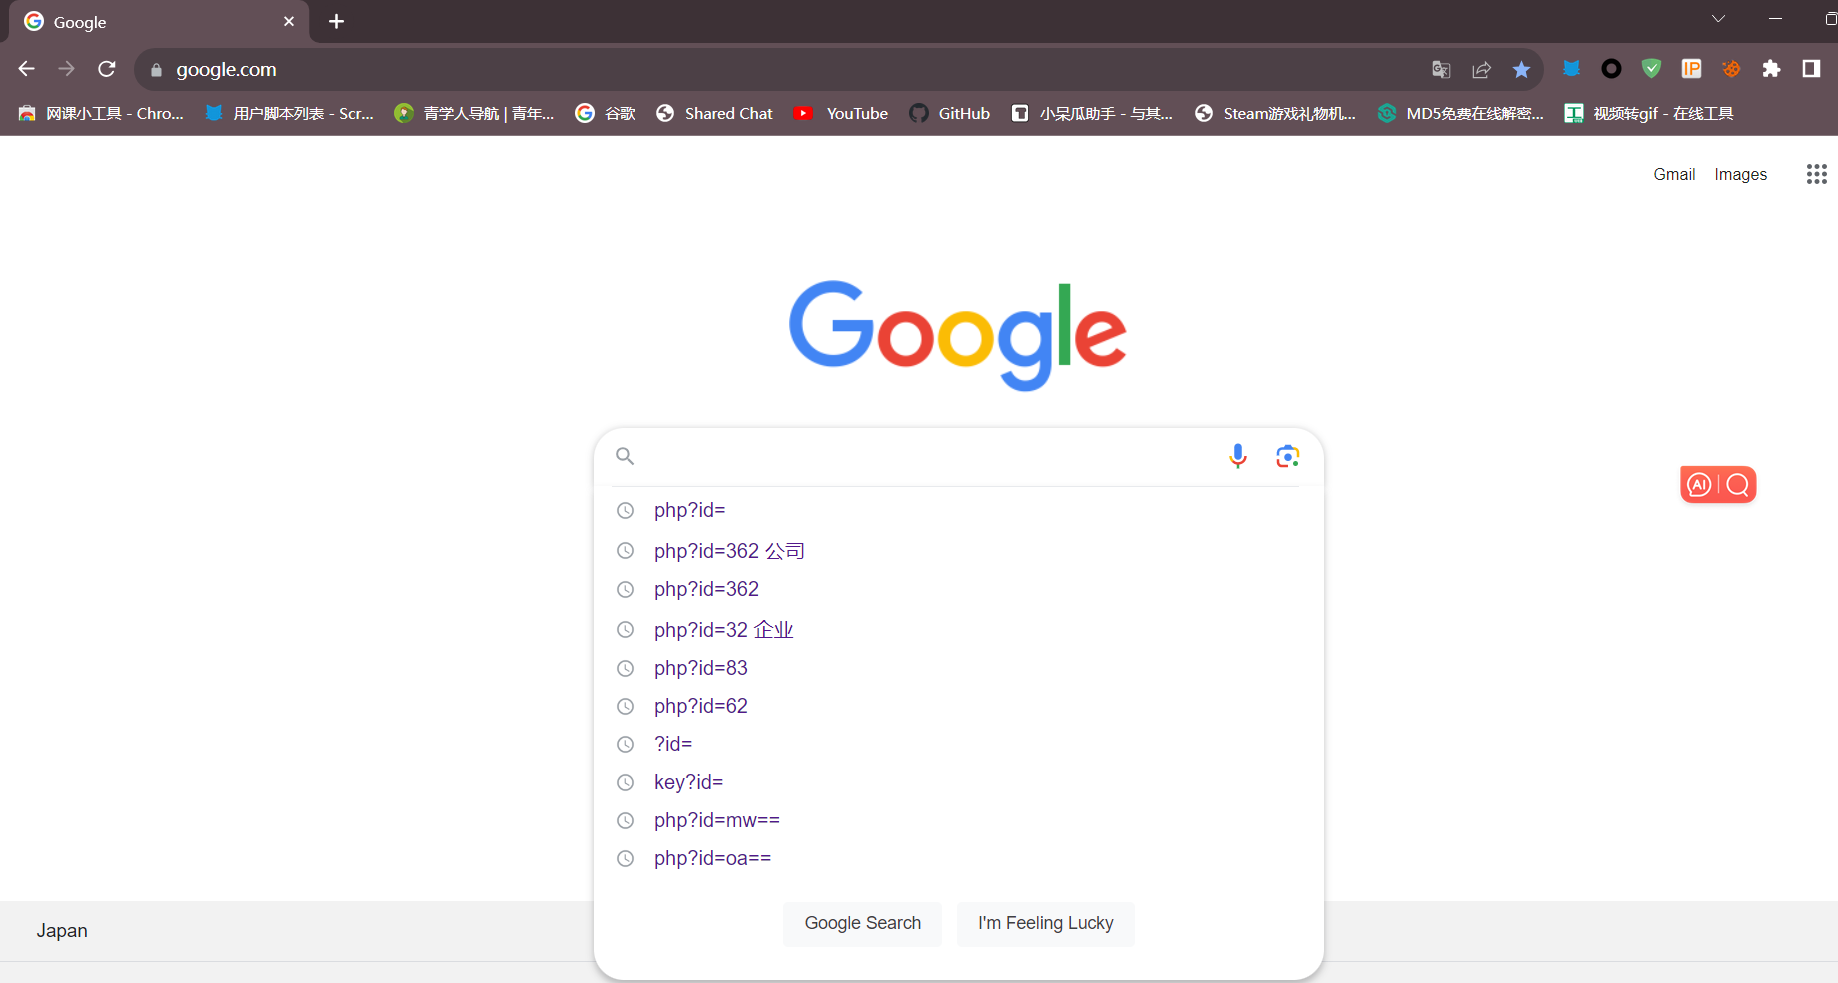Open the 青学人导航 bookmark
Viewport: 1838px width, 983px height.
[475, 113]
